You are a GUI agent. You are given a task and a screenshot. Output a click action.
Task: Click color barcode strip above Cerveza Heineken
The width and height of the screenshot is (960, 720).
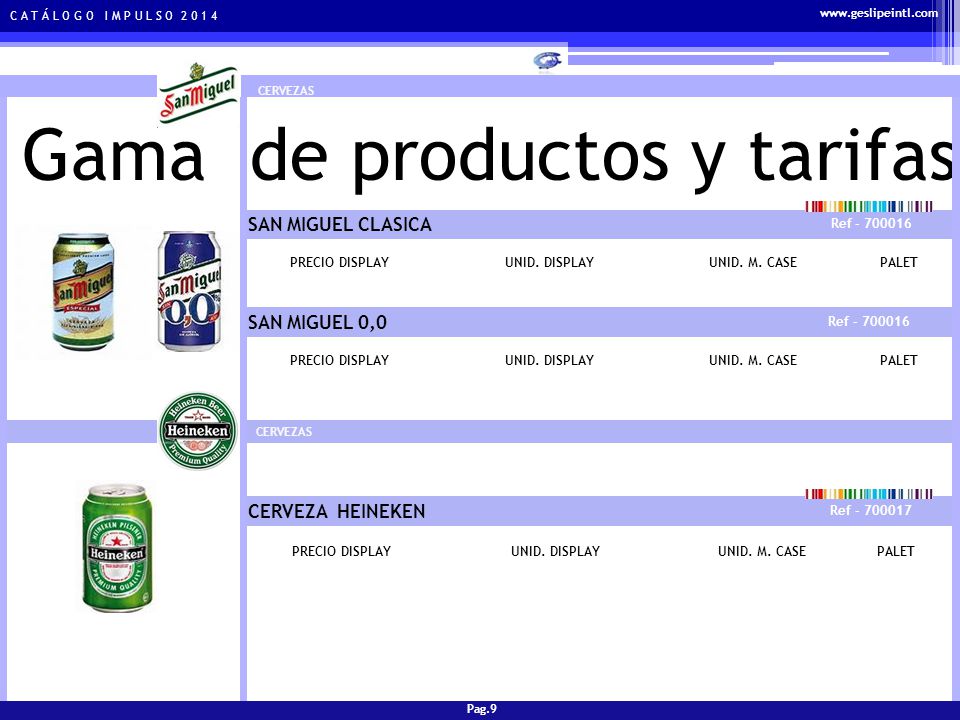click(x=869, y=493)
